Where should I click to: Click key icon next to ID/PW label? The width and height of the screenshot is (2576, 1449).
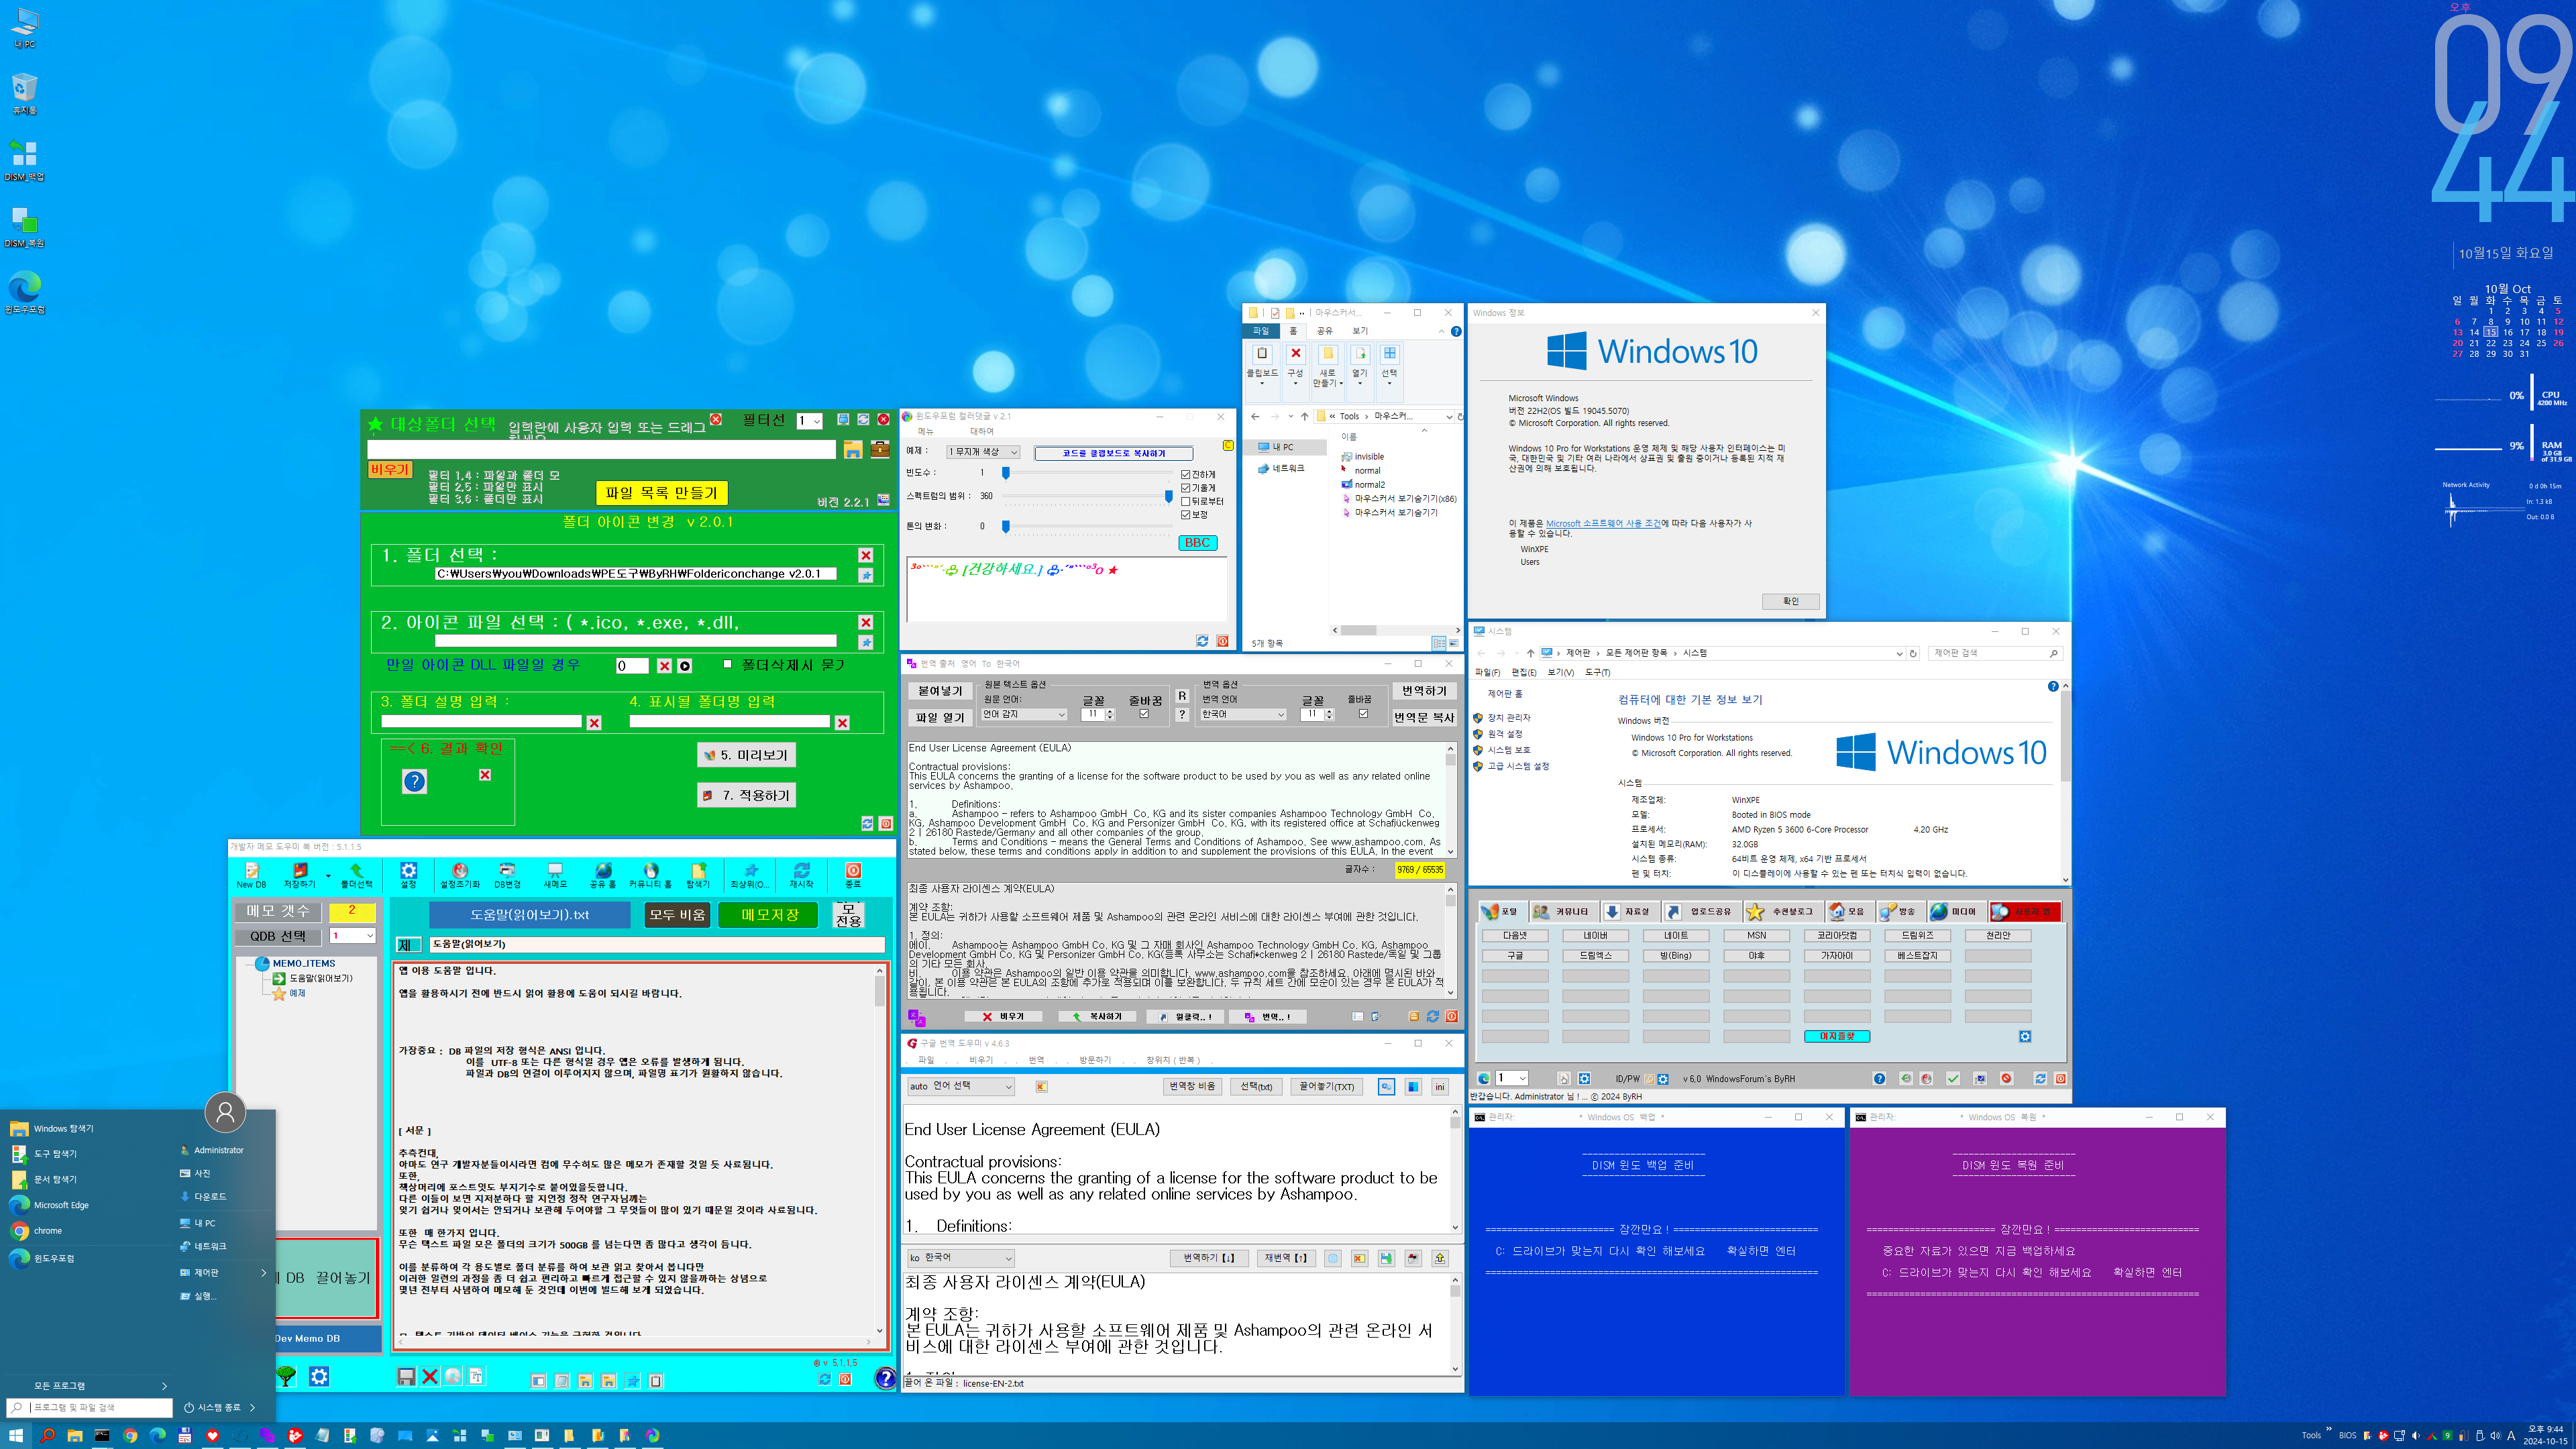click(1649, 1079)
